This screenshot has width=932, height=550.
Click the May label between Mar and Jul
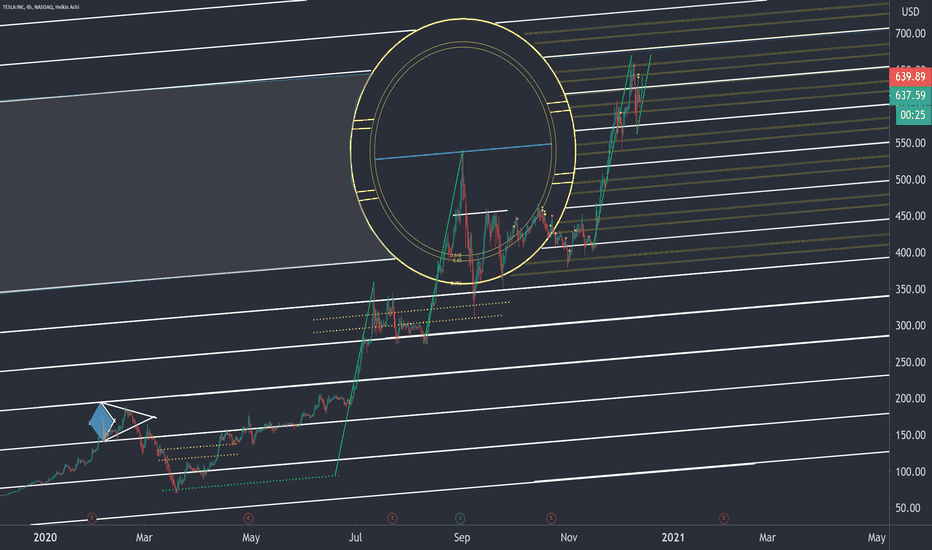tap(251, 538)
